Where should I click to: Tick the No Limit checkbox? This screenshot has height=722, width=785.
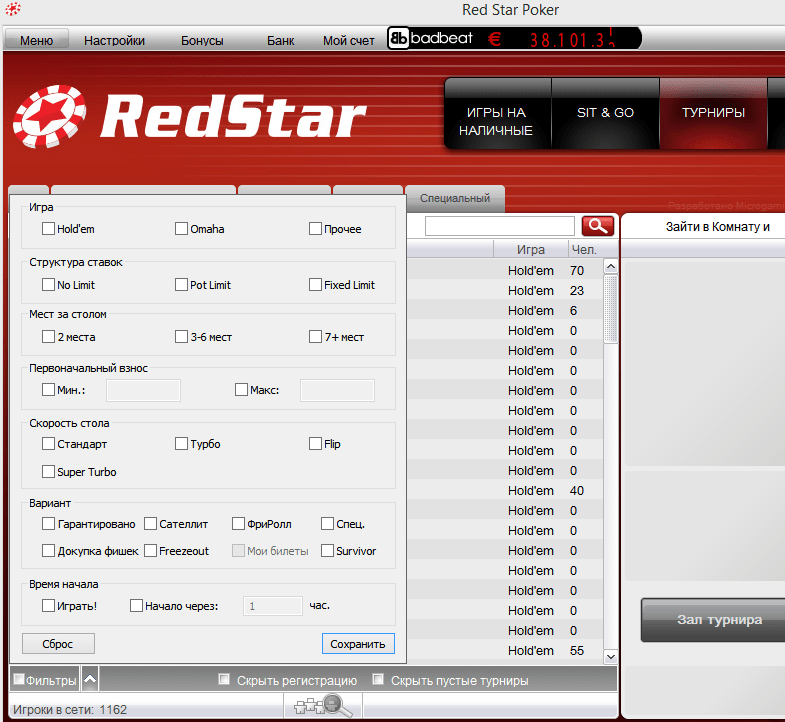pos(49,285)
